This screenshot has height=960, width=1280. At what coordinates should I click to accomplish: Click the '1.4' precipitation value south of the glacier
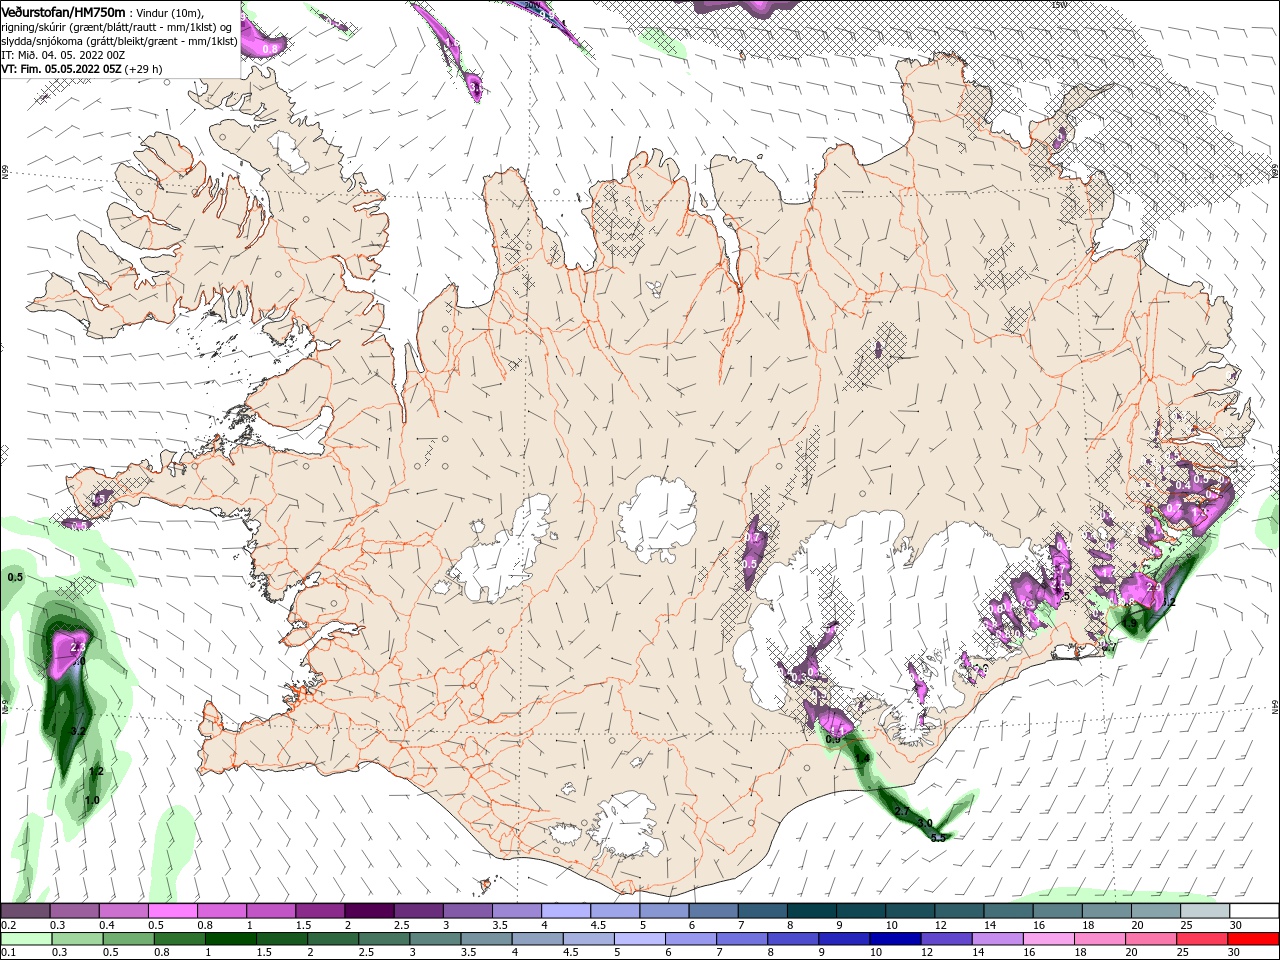pos(862,758)
